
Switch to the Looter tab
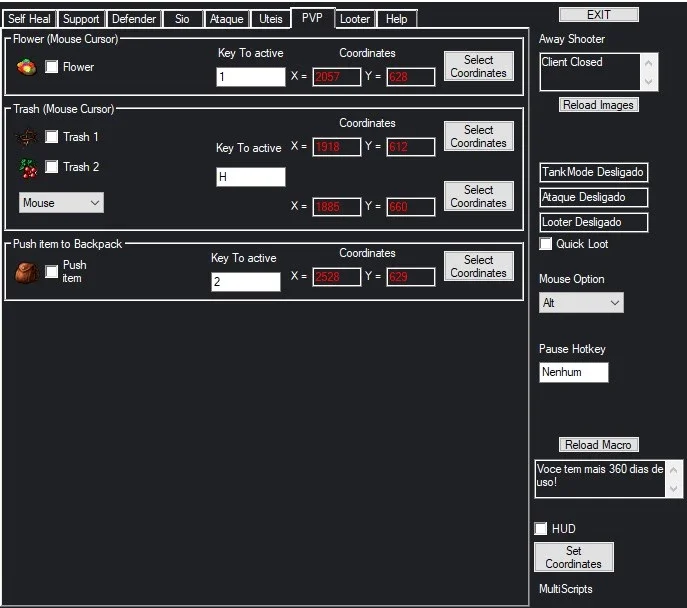tap(355, 19)
